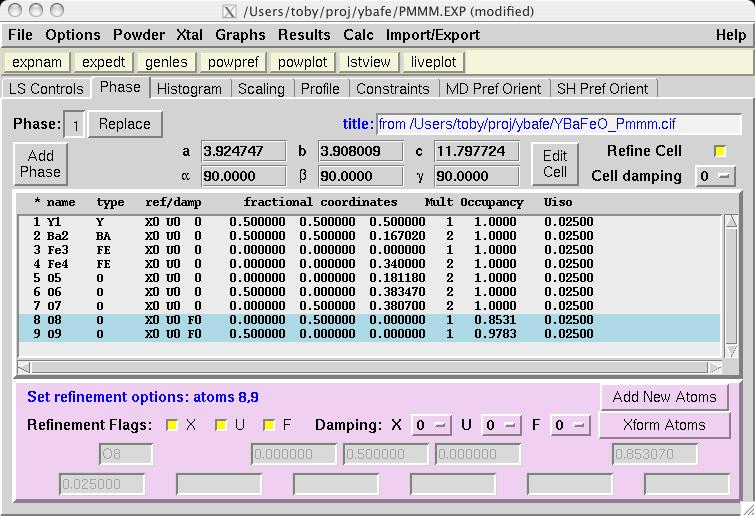Select atom row O5

[x=369, y=278]
